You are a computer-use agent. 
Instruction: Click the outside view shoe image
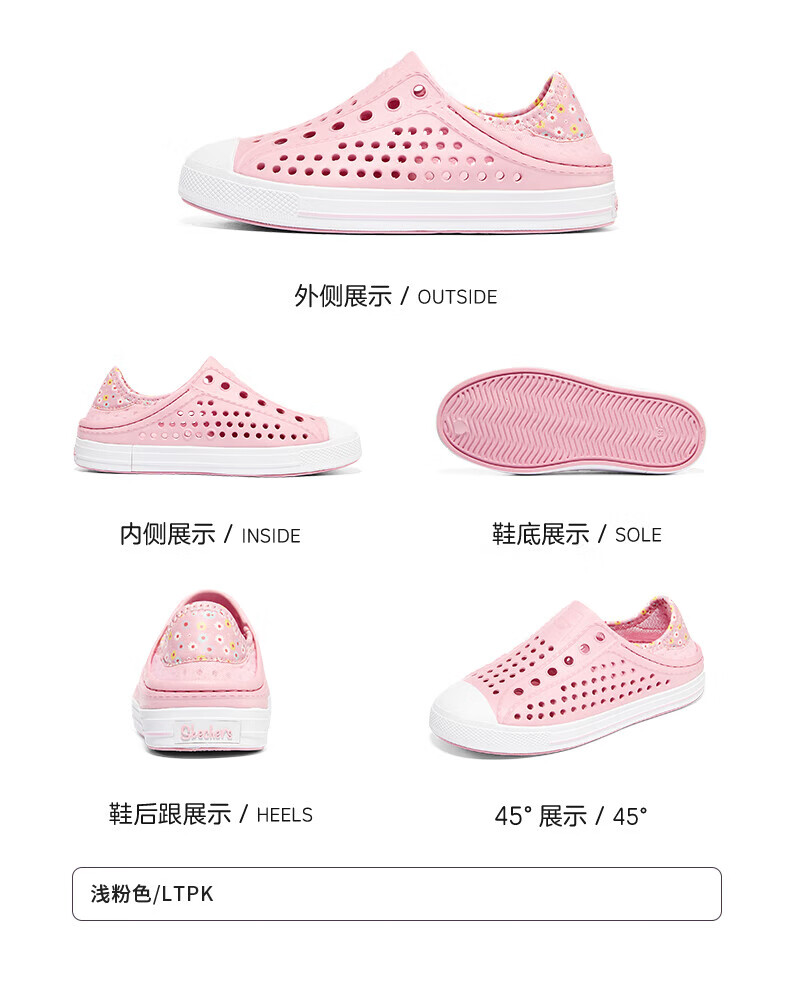tap(398, 142)
